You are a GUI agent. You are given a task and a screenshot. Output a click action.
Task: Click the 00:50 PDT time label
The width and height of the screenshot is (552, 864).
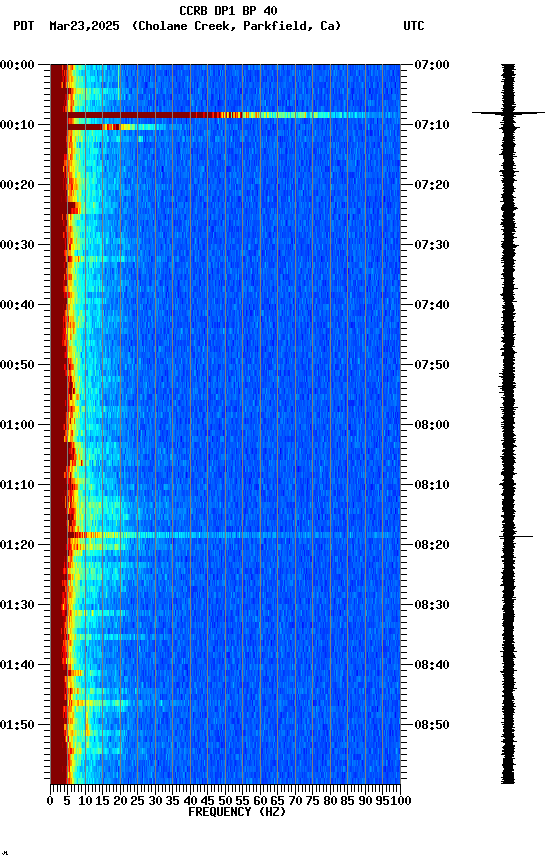[17, 365]
